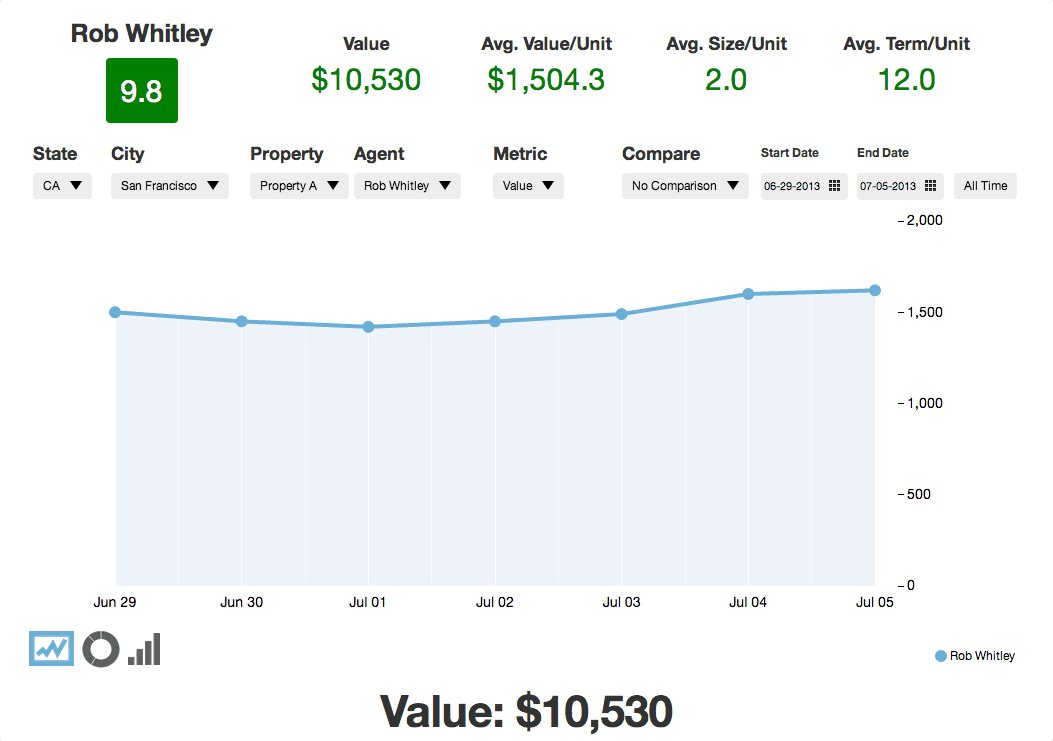Screen dimensions: 1053x741
Task: Select the Jul 01 data point on chart
Action: pyautogui.click(x=368, y=327)
